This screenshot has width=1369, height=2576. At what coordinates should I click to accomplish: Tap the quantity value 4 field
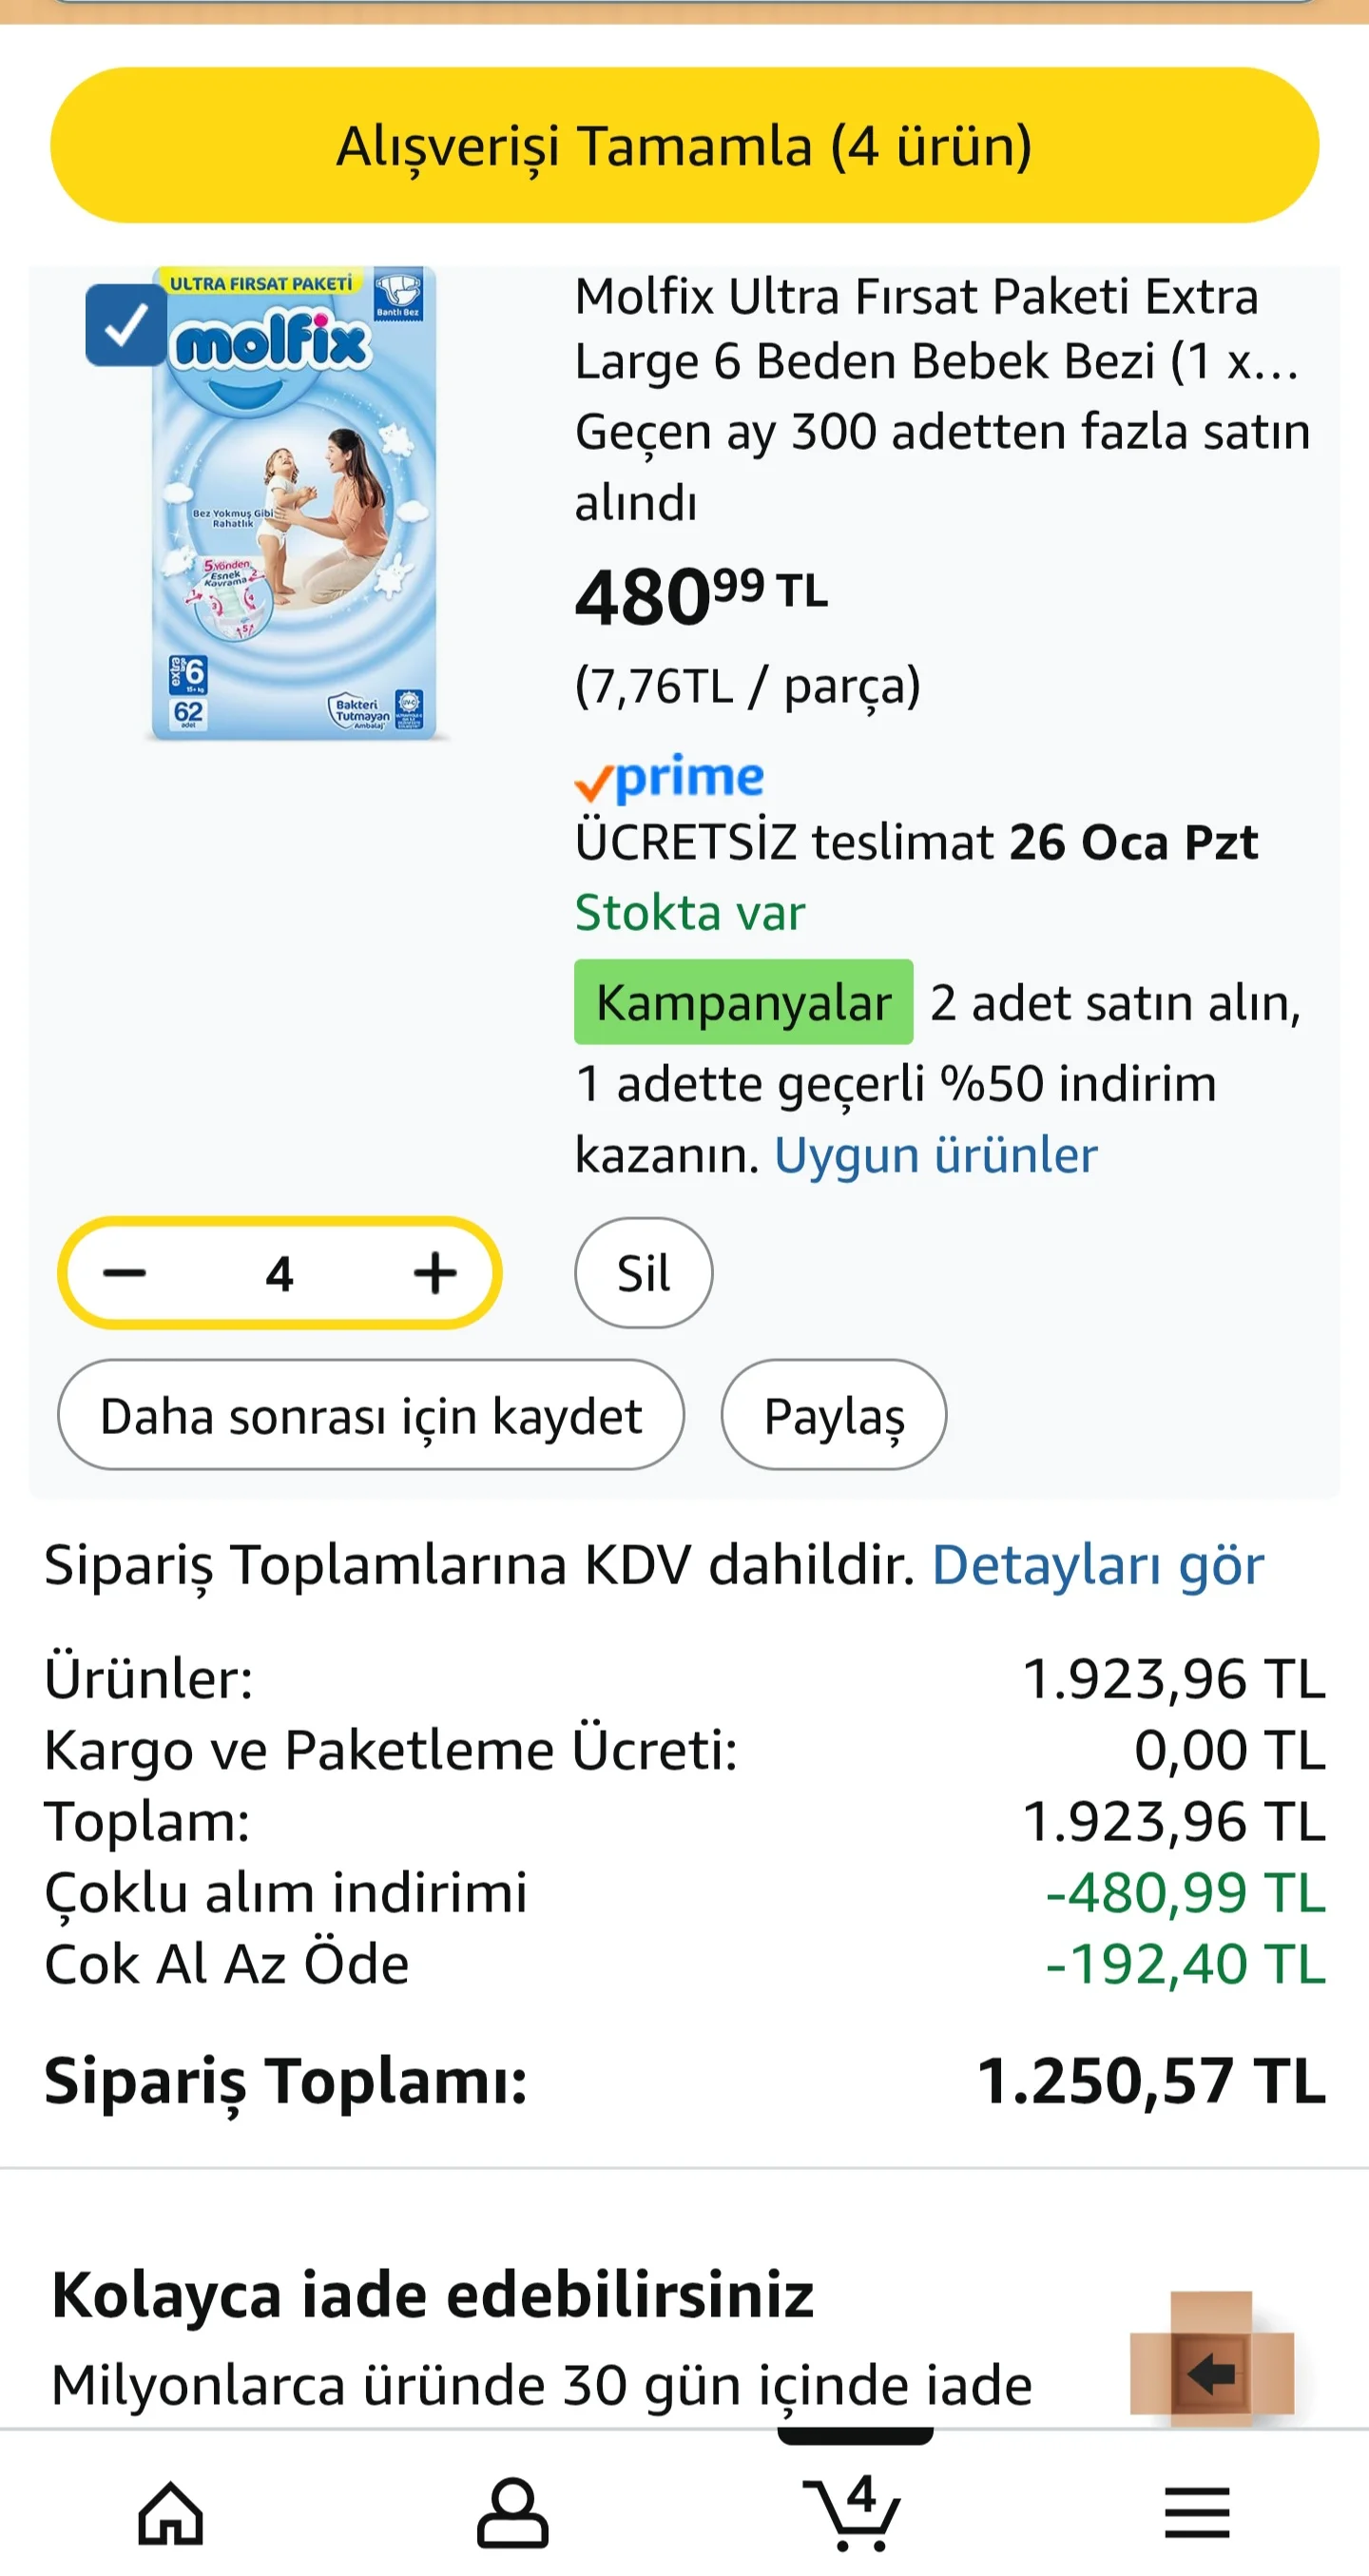(279, 1273)
